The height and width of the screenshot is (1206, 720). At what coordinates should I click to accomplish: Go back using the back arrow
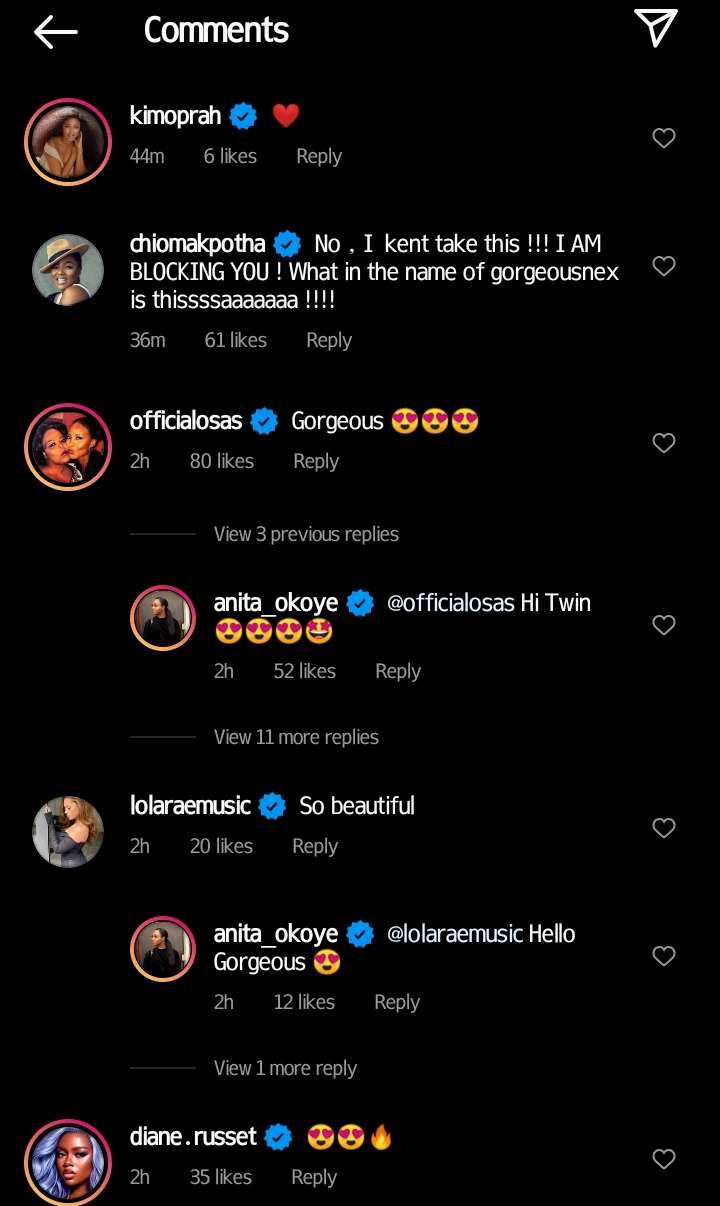(55, 31)
